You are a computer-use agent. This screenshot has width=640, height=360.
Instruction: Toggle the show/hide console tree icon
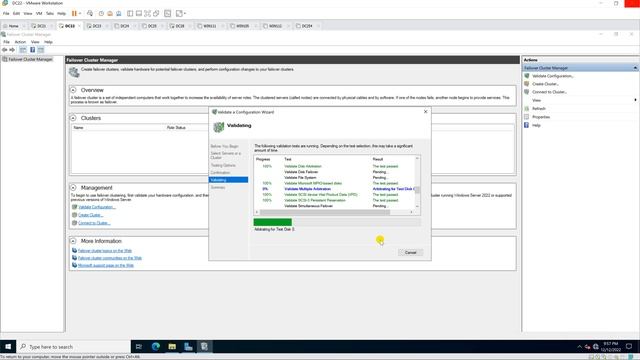[23, 50]
